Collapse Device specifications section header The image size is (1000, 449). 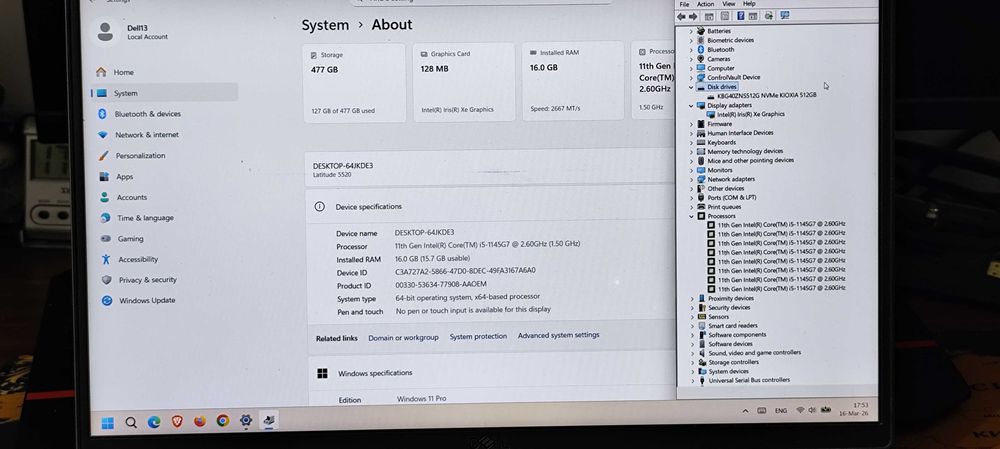point(490,205)
